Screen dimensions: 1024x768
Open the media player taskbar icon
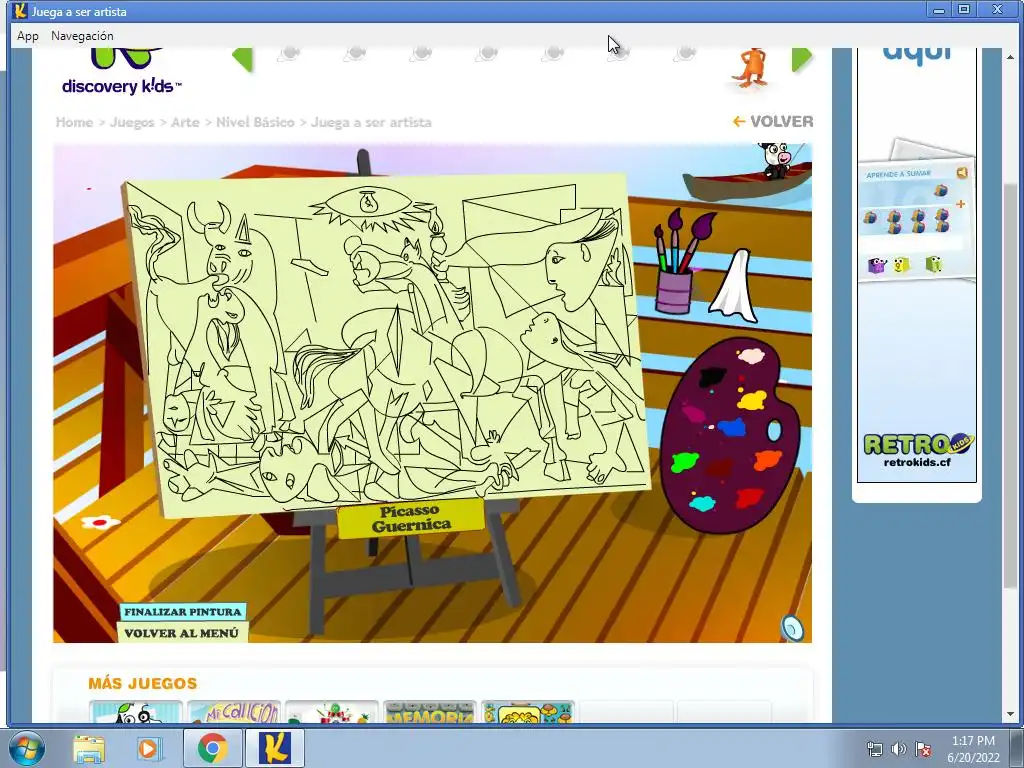pyautogui.click(x=149, y=748)
